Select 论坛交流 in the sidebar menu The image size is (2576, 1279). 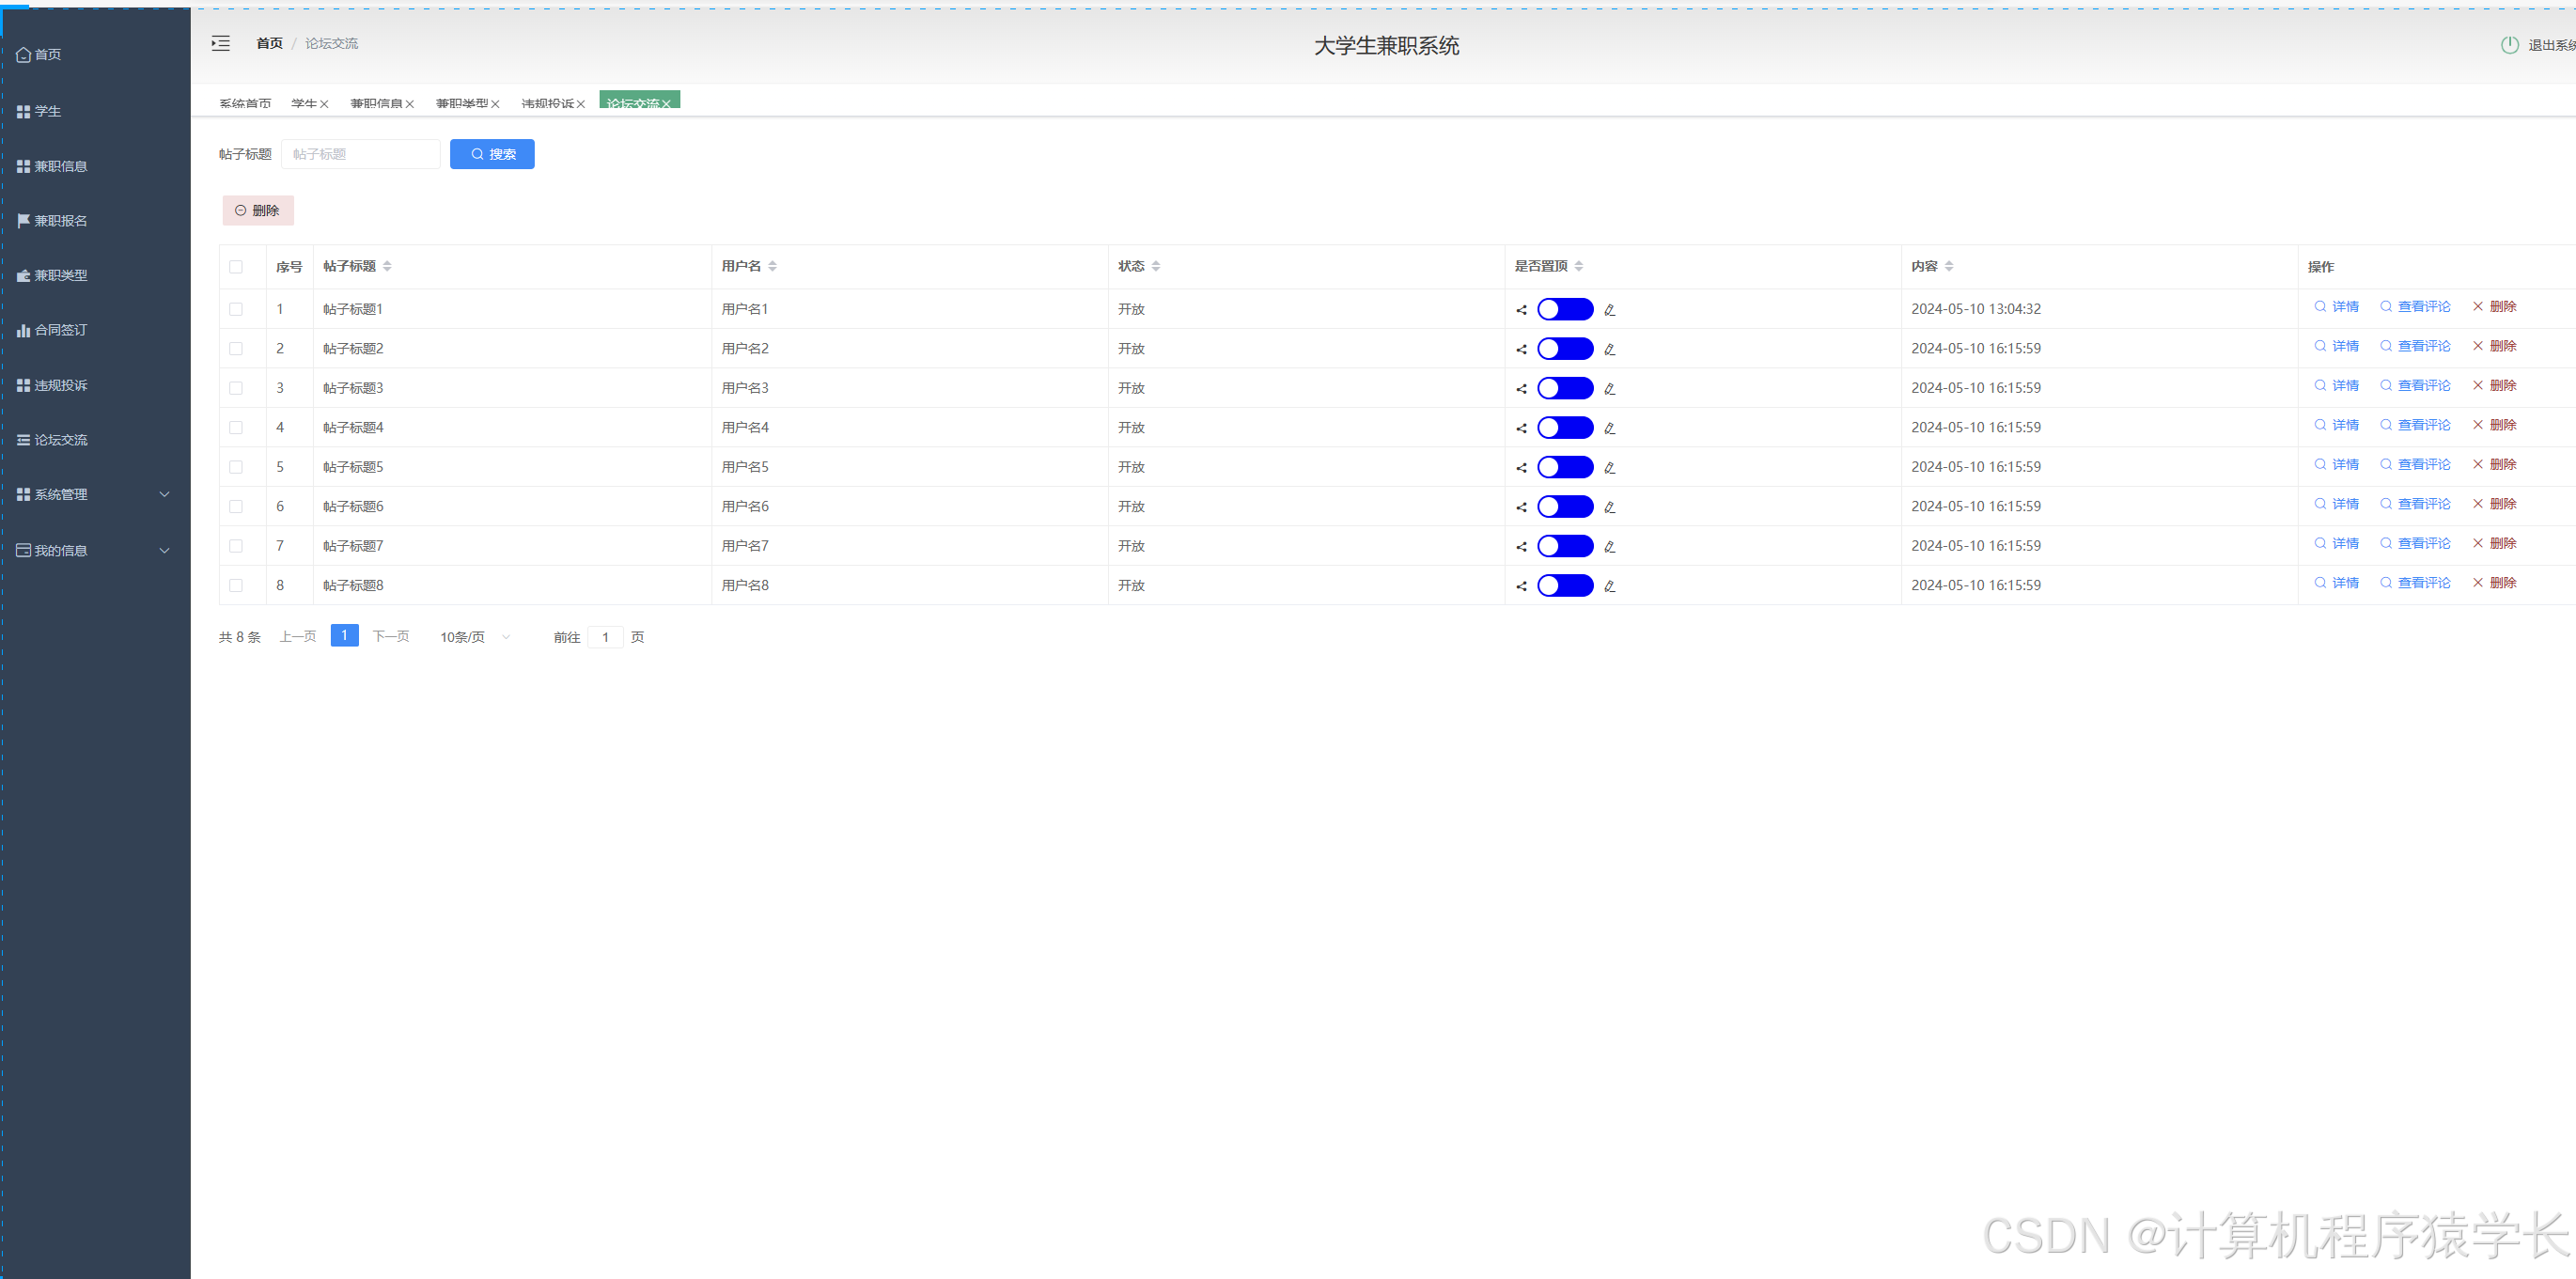pyautogui.click(x=60, y=440)
